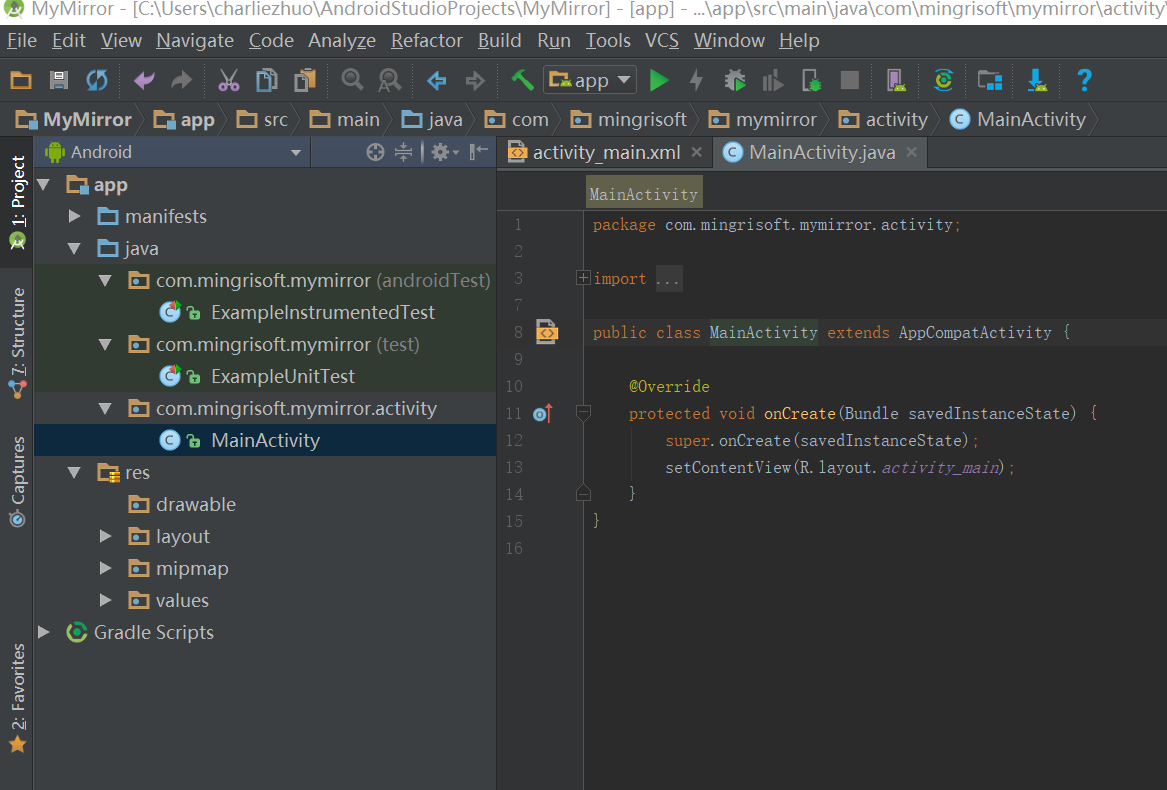This screenshot has height=790, width=1167.
Task: Click the Synchronize toolbar icon
Action: (97, 80)
